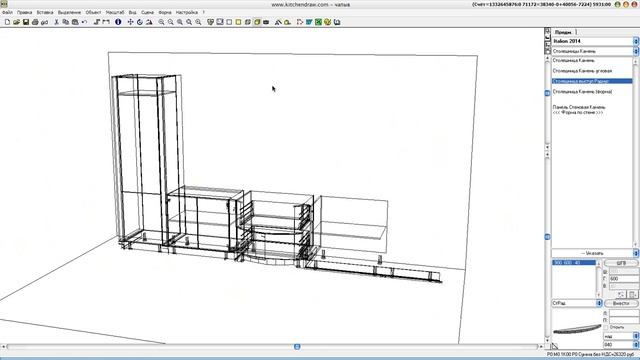640x360 pixels.
Task: Open the Вставка menu
Action: (45, 12)
